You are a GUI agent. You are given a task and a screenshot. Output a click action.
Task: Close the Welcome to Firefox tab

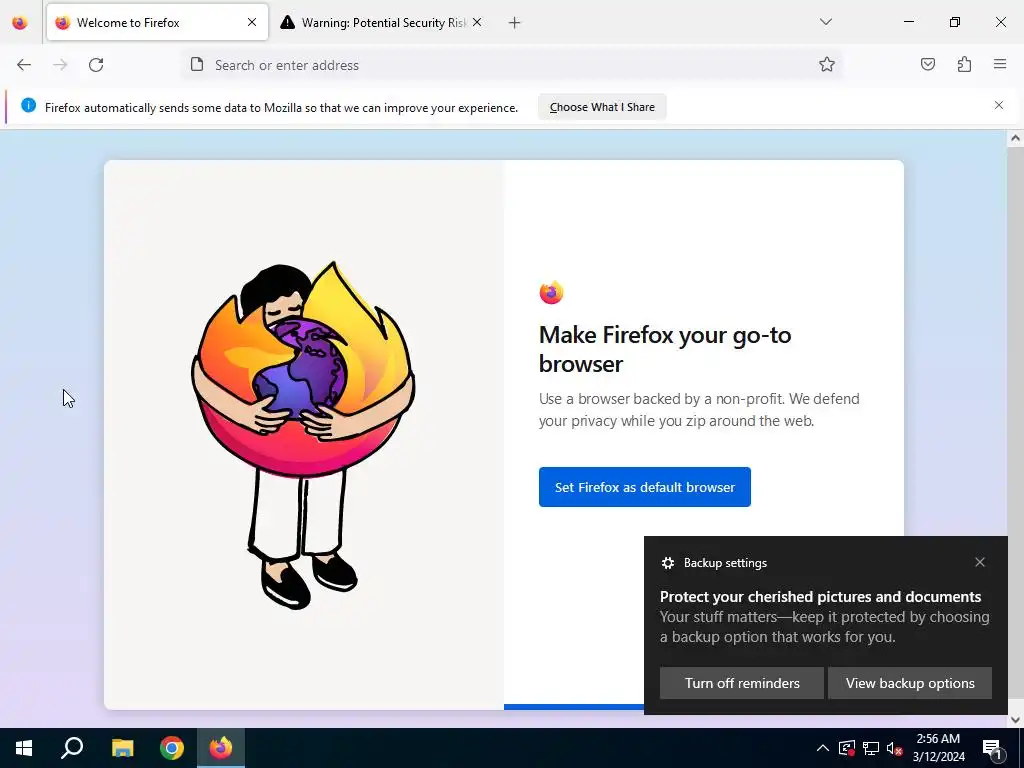coord(252,23)
